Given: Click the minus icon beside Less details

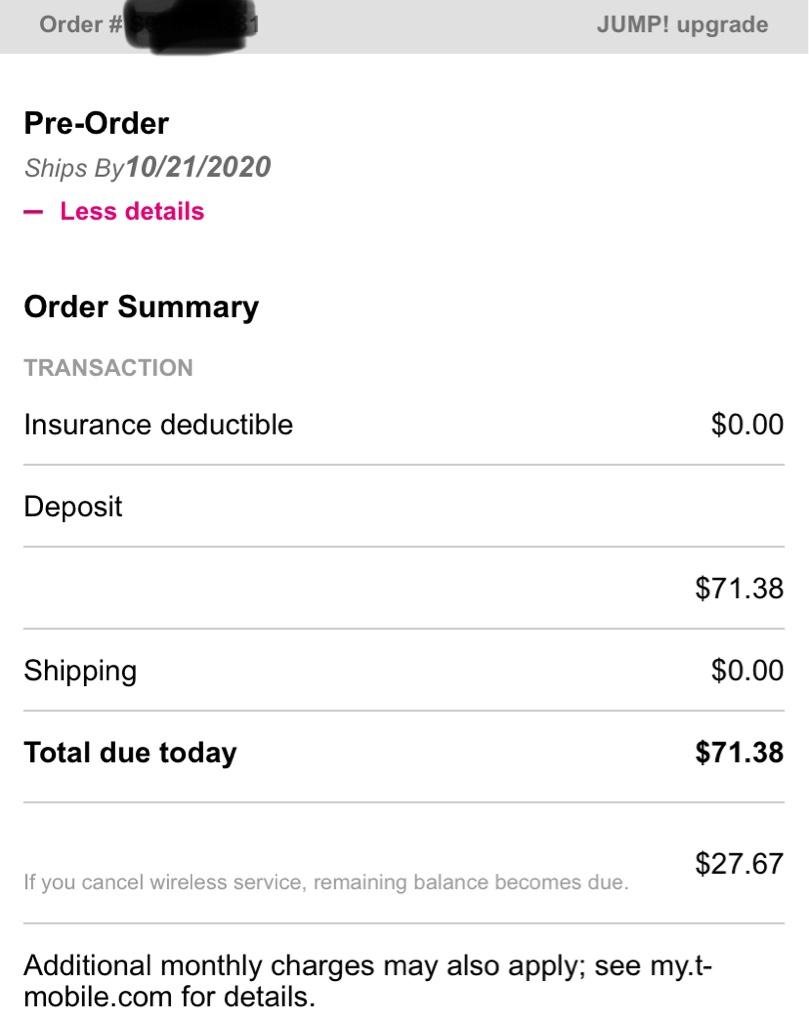Looking at the screenshot, I should [34, 212].
